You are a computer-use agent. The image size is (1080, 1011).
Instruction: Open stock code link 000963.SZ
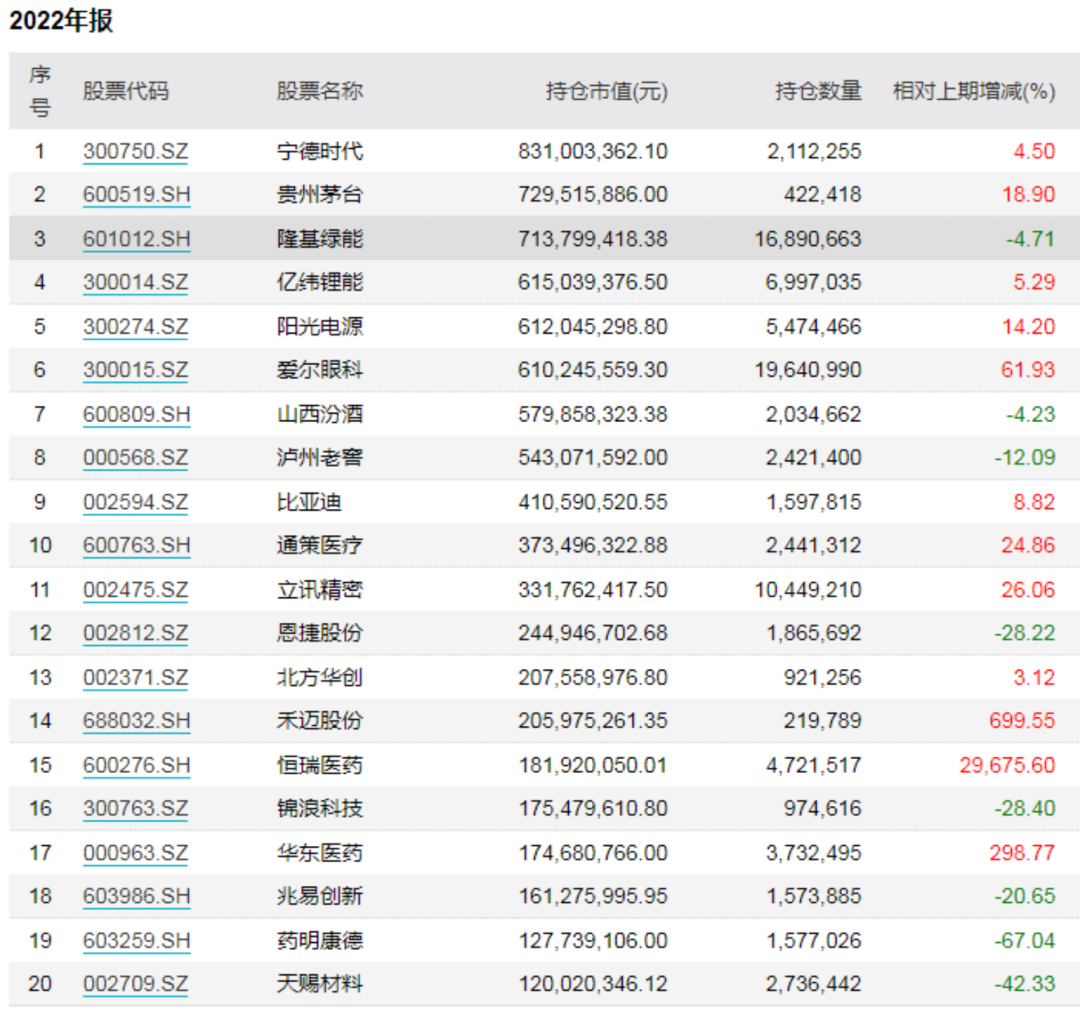pos(136,853)
